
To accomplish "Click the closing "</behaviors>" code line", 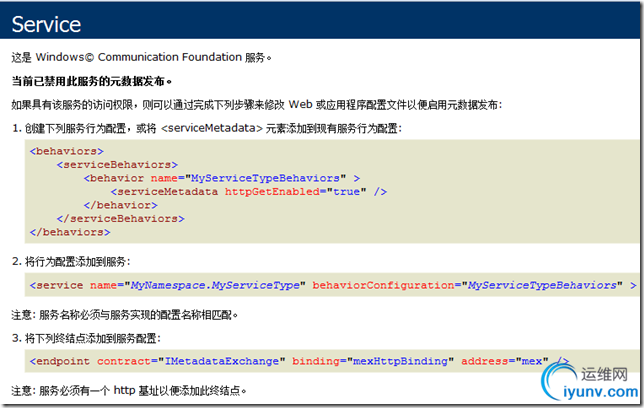I will coord(70,232).
